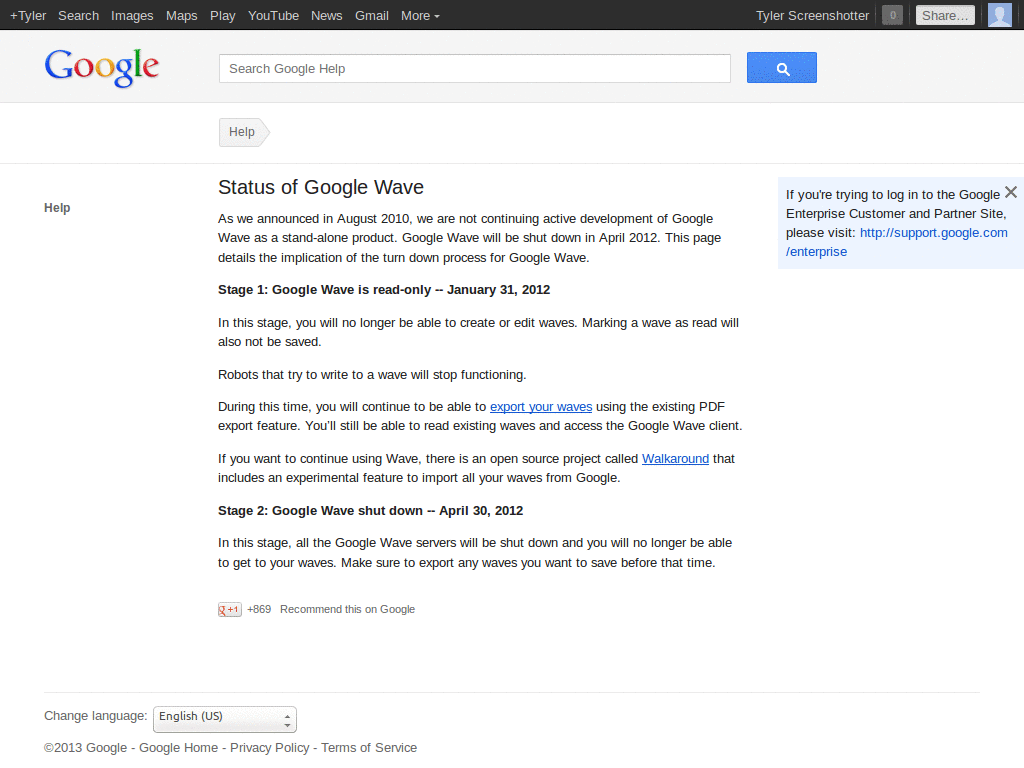
Task: Dismiss the Enterprise login notice
Action: (x=1010, y=191)
